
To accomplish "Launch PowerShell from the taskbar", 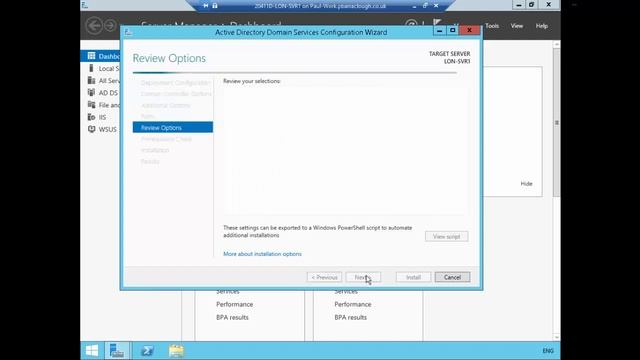I will point(147,351).
